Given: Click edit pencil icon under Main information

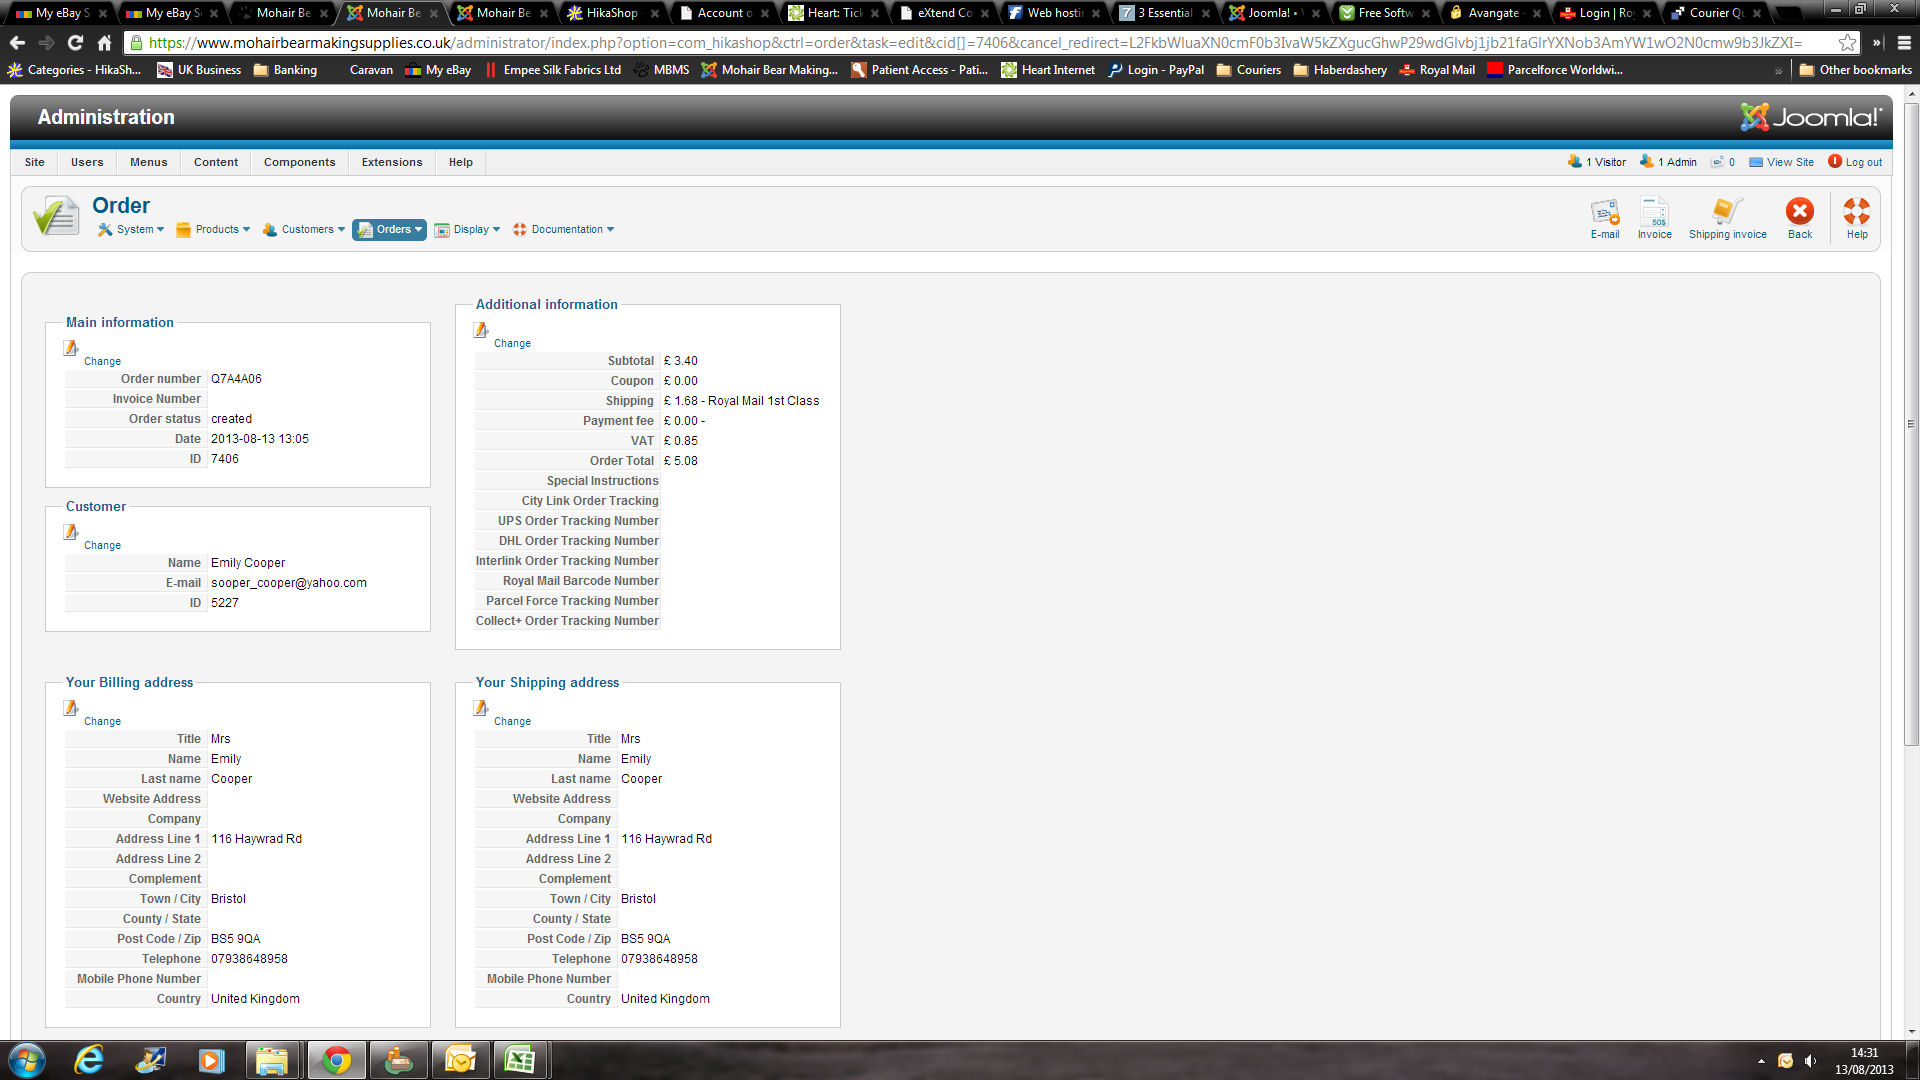Looking at the screenshot, I should (71, 348).
